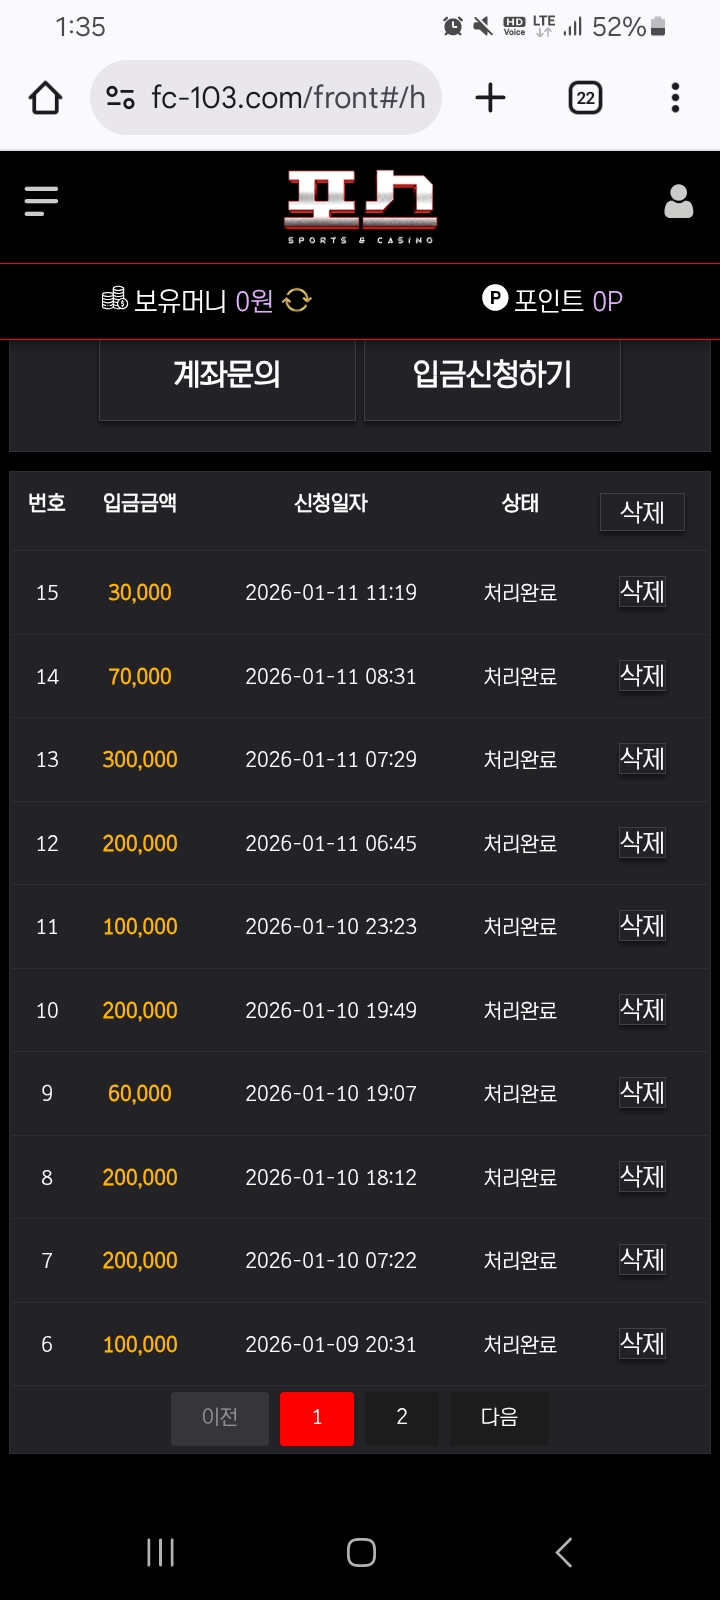The height and width of the screenshot is (1600, 720).
Task: Tap the browser address bar URL
Action: click(288, 98)
